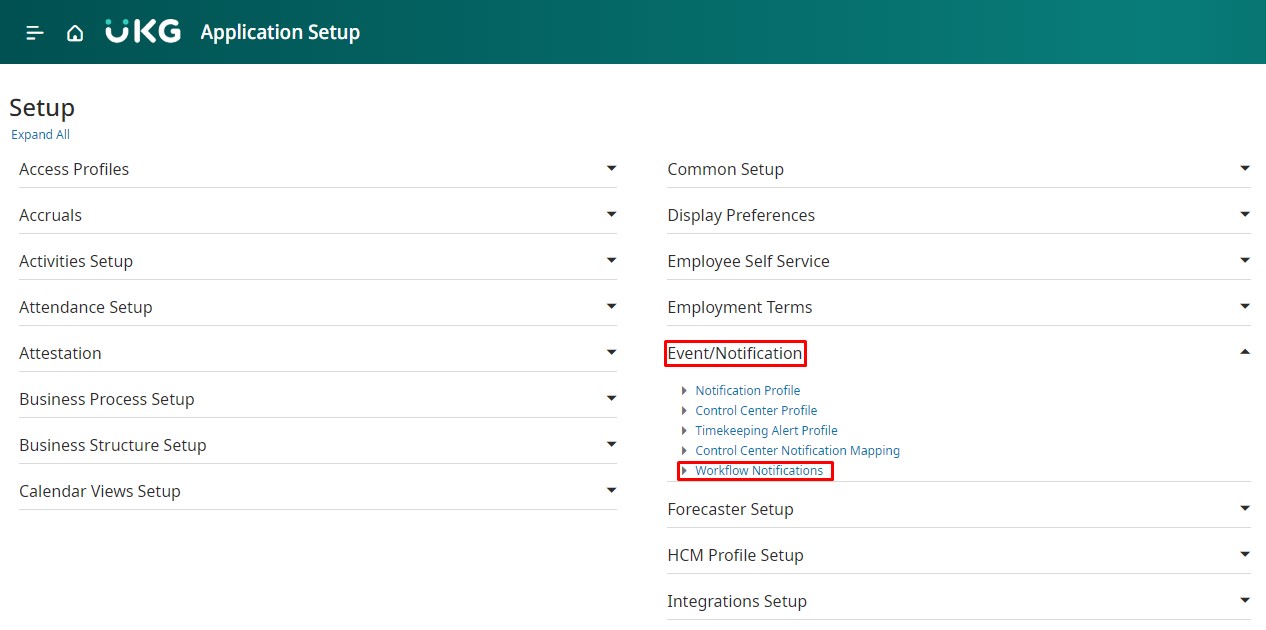Collapse the Event/Notification section
The width and height of the screenshot is (1266, 630).
click(1244, 352)
